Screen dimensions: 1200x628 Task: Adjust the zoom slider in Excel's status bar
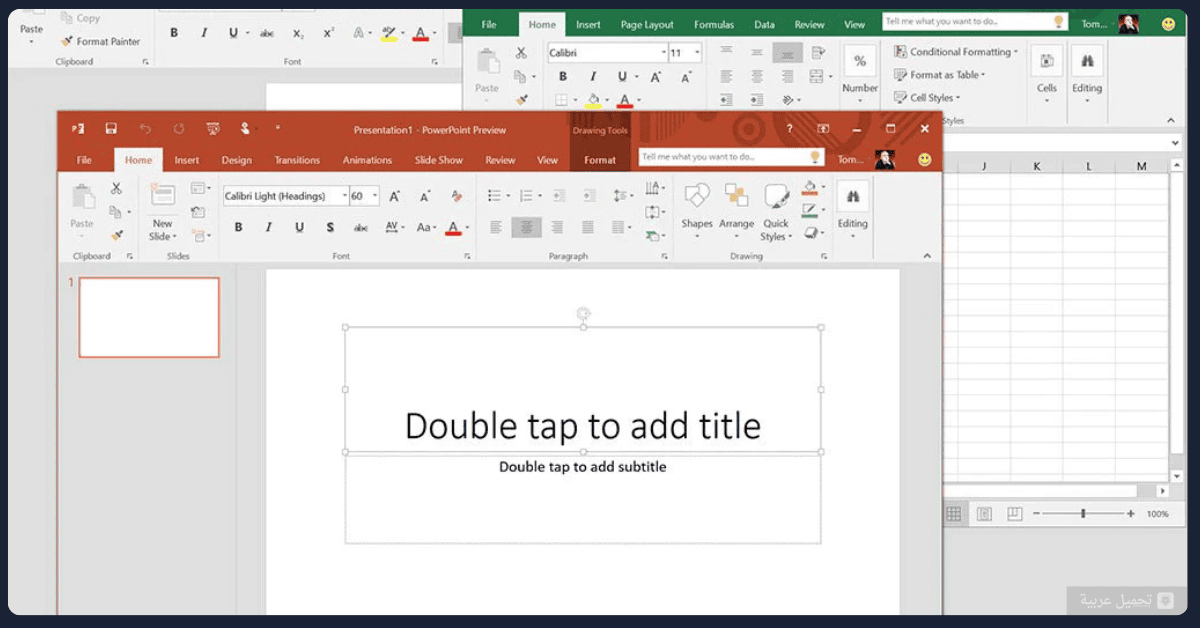pyautogui.click(x=1083, y=514)
